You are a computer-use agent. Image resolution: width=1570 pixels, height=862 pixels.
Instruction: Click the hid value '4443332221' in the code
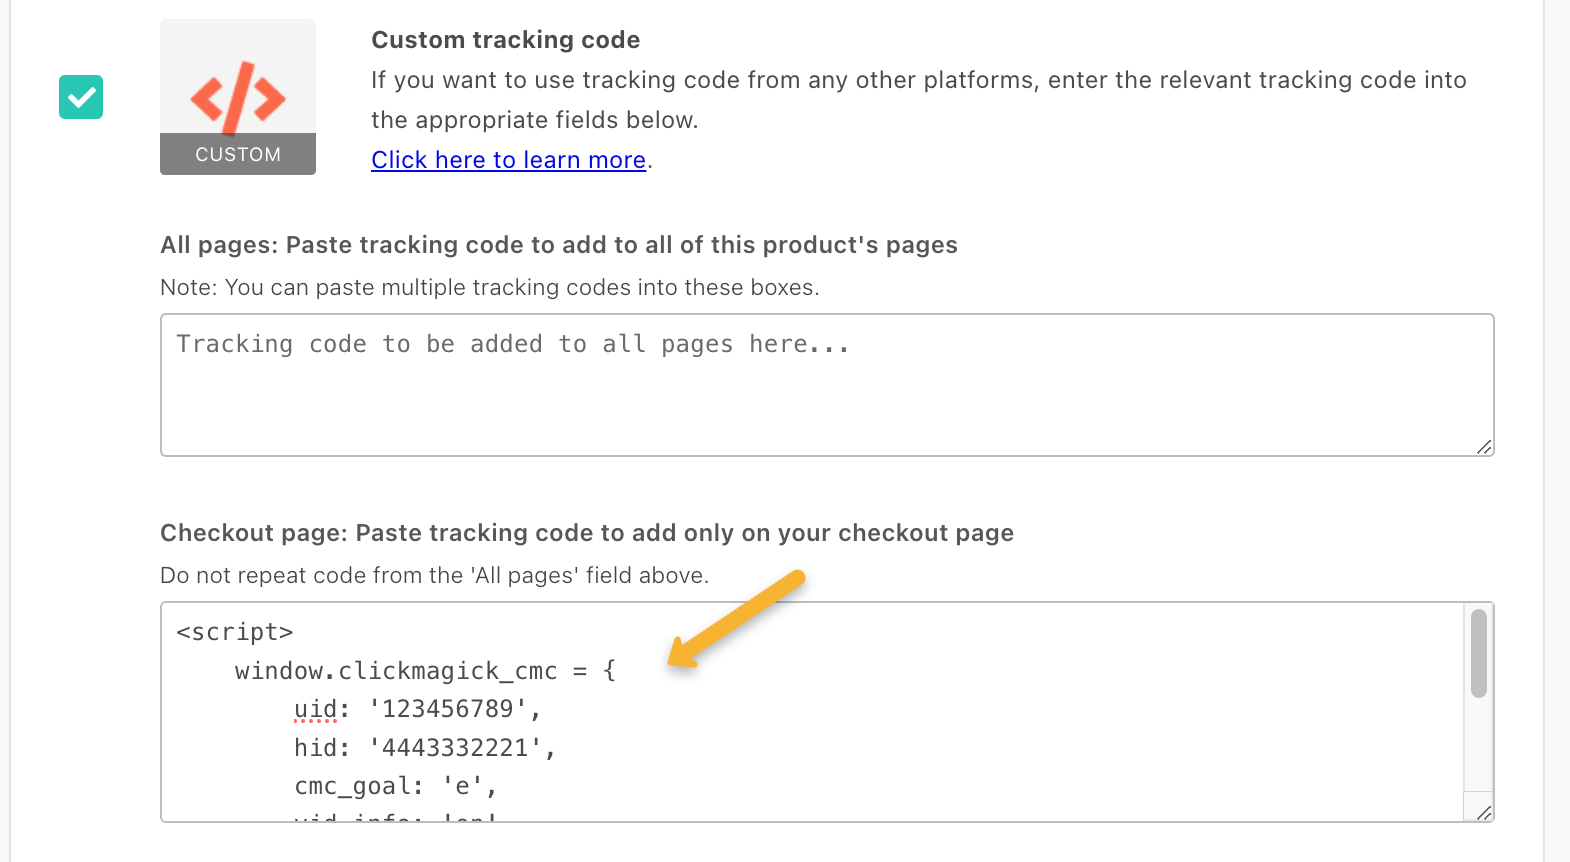(x=462, y=748)
